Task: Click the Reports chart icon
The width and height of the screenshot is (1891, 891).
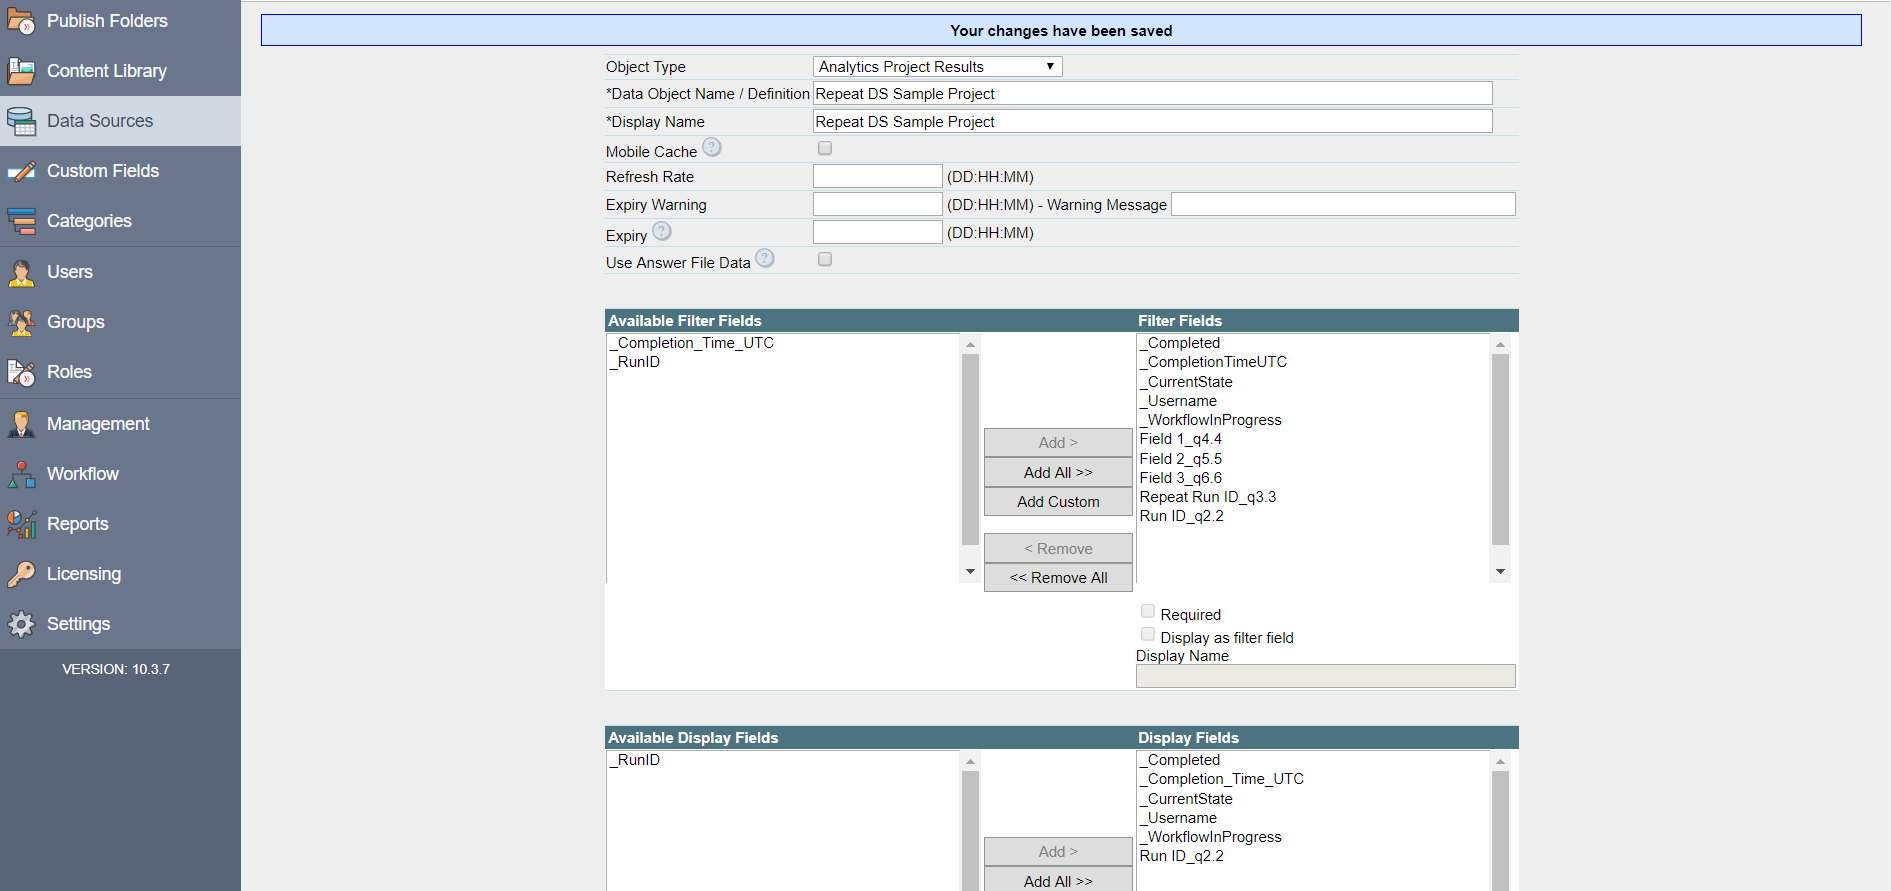Action: click(21, 524)
